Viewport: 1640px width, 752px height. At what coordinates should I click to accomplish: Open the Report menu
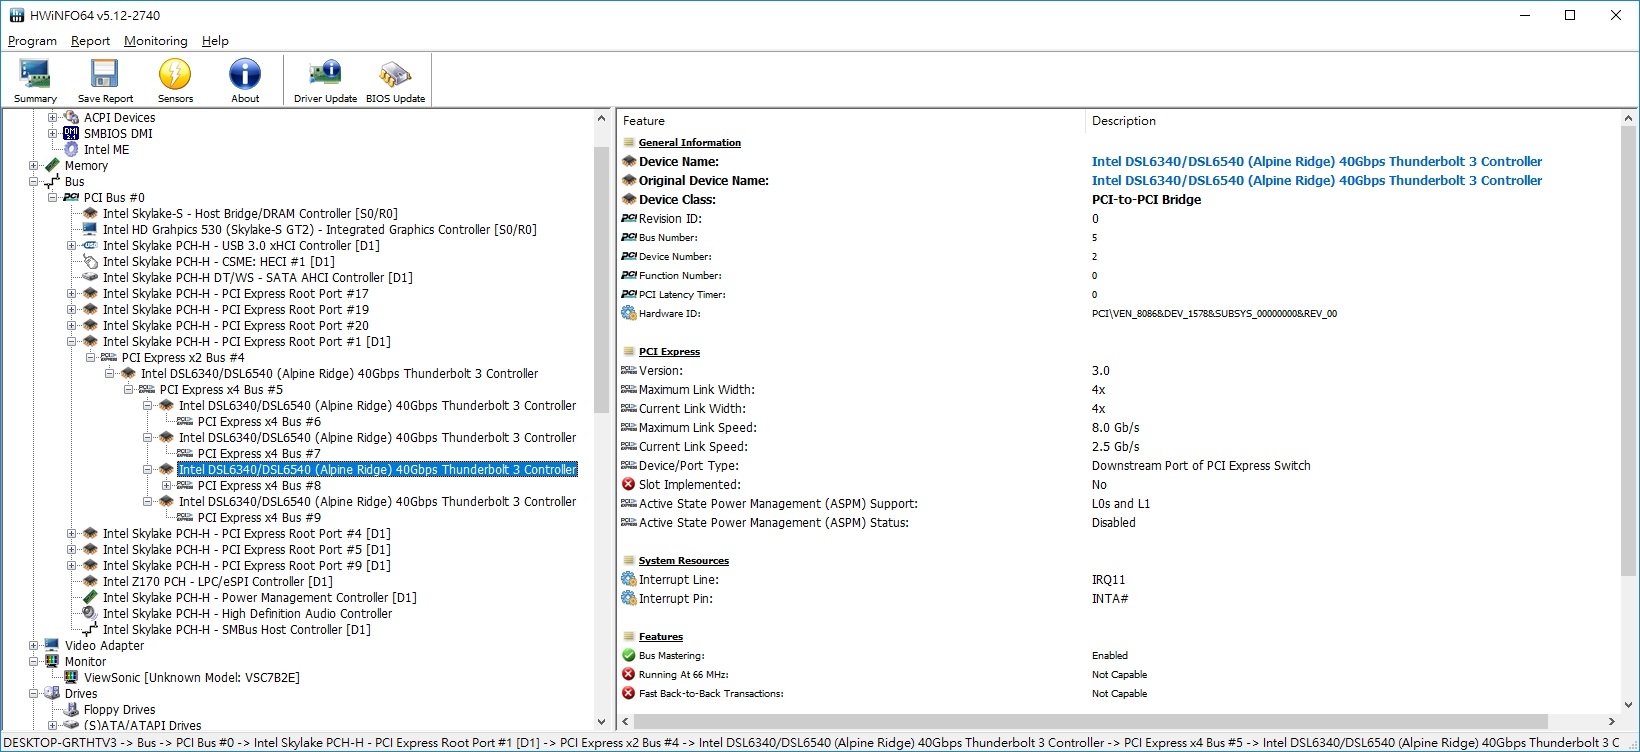[x=90, y=41]
